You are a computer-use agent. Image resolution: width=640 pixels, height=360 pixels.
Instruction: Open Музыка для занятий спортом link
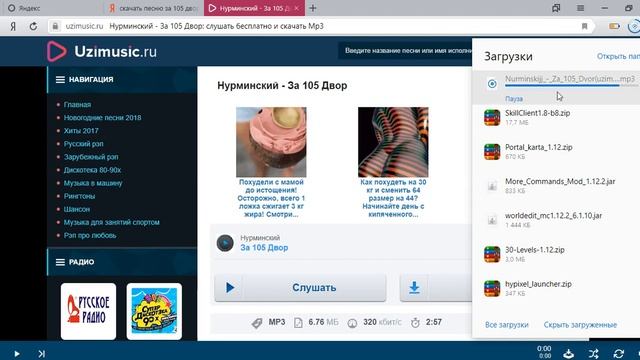[x=111, y=222]
